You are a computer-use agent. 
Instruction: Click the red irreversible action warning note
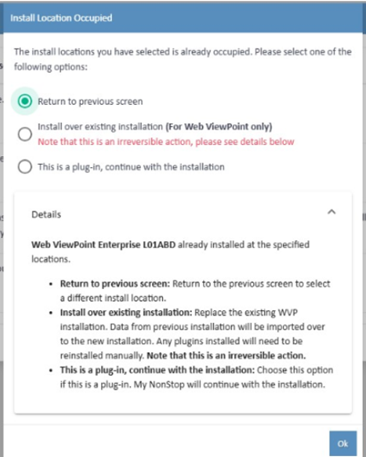pos(166,142)
